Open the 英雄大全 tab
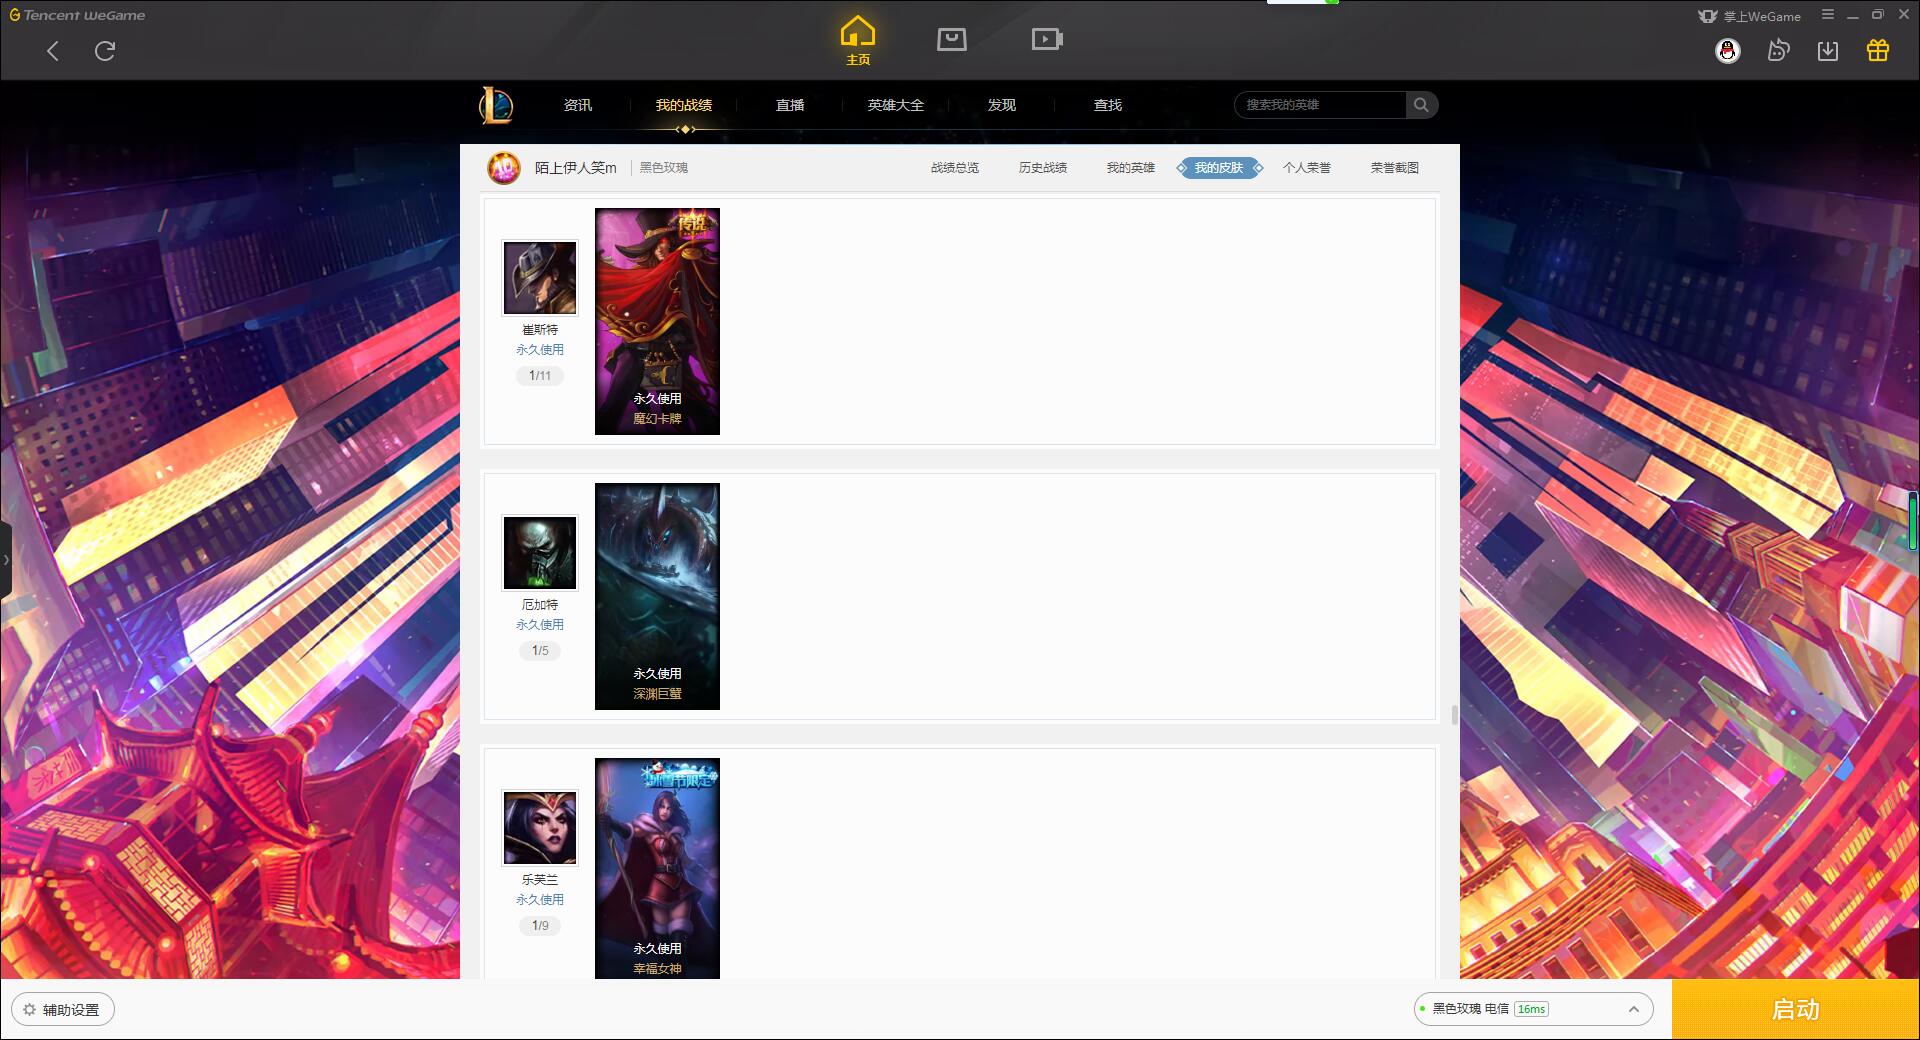Image resolution: width=1920 pixels, height=1040 pixels. (896, 105)
